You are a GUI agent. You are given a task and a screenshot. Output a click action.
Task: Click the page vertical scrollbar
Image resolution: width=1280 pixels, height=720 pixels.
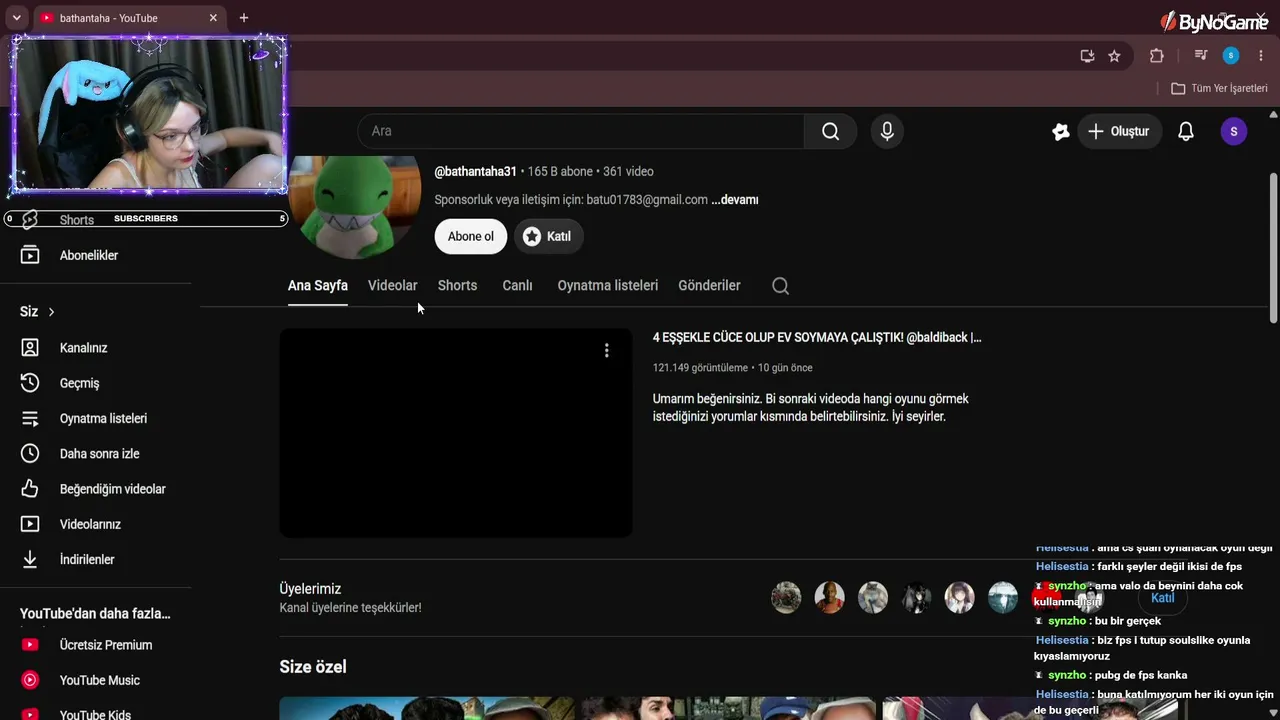click(1273, 248)
